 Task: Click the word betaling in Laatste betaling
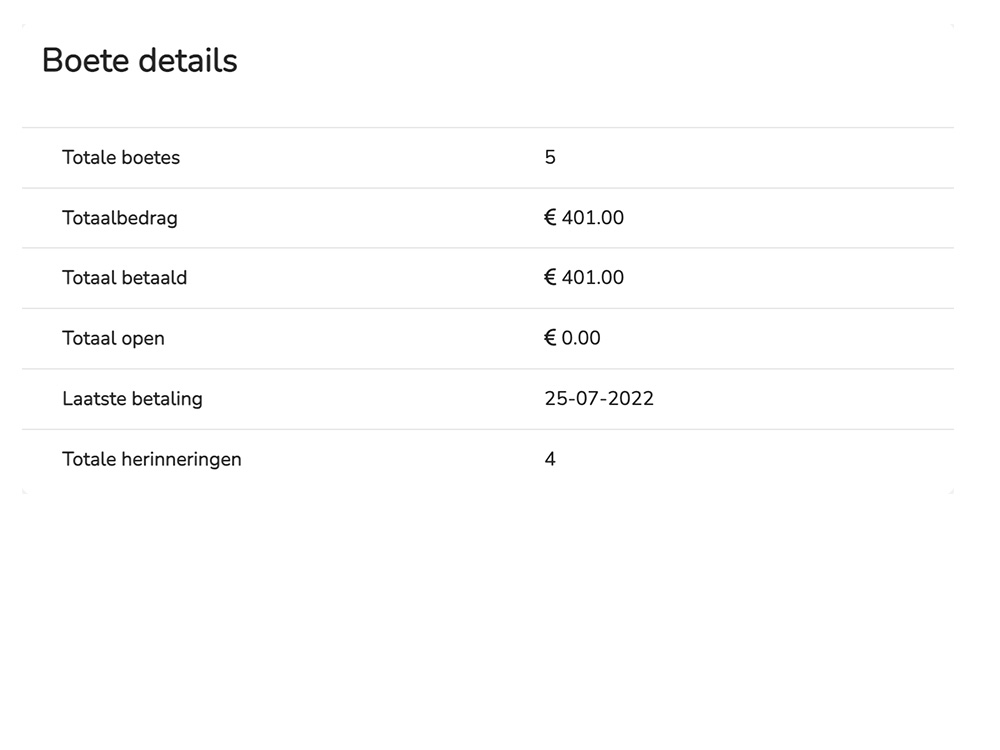[168, 399]
